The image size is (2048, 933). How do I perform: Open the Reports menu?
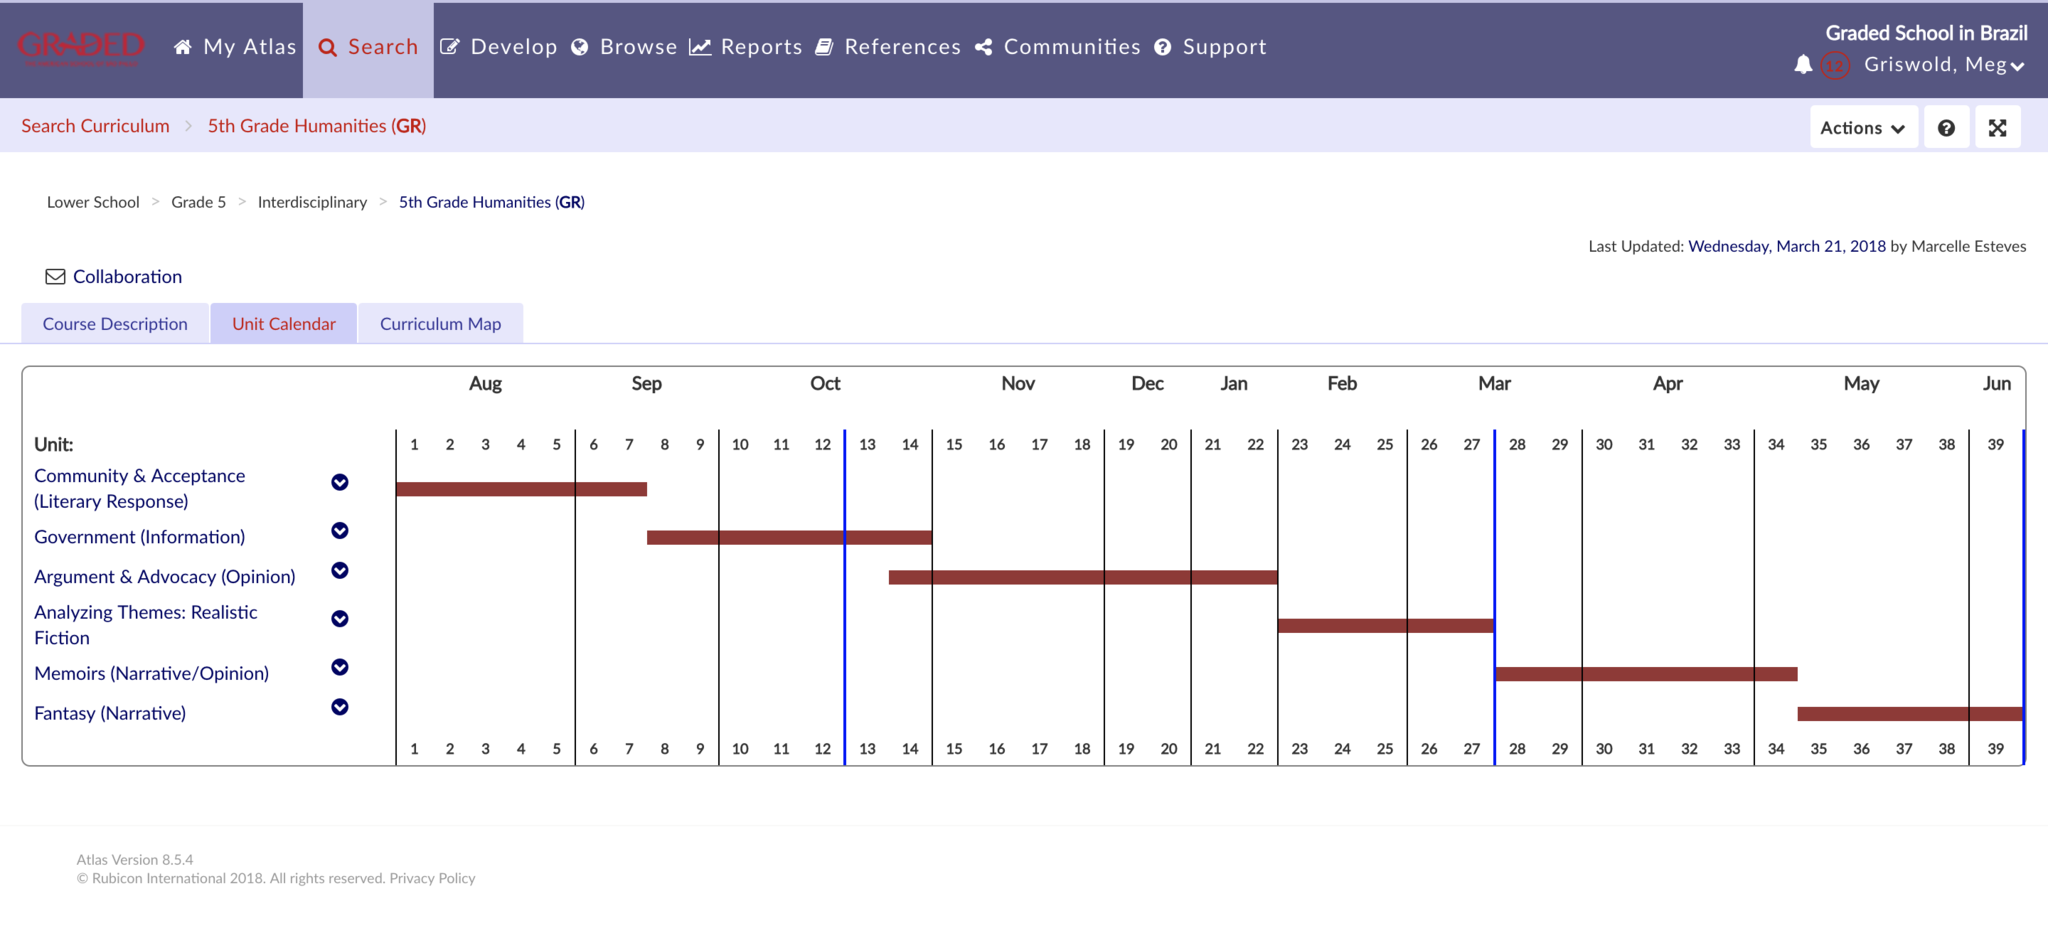point(746,47)
